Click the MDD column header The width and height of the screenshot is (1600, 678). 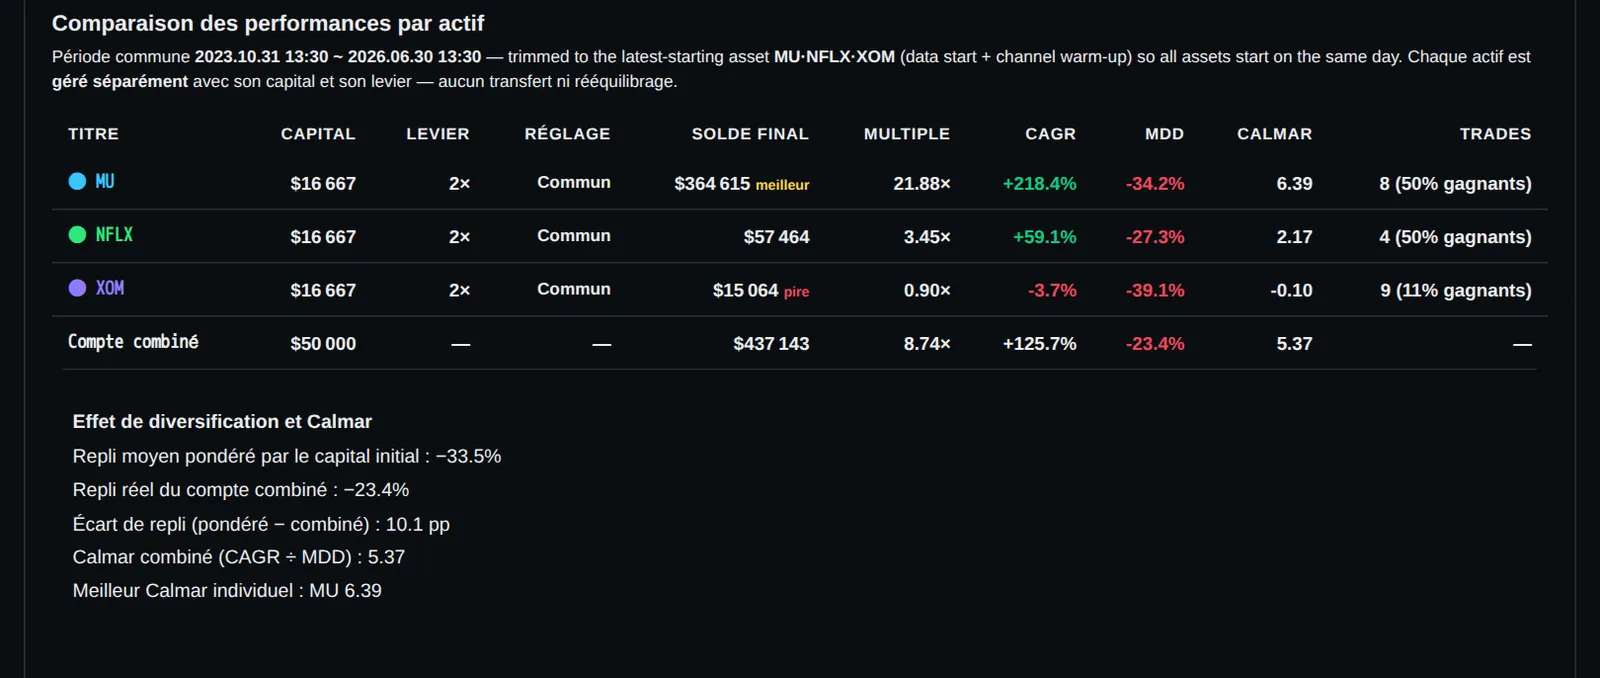pyautogui.click(x=1164, y=134)
